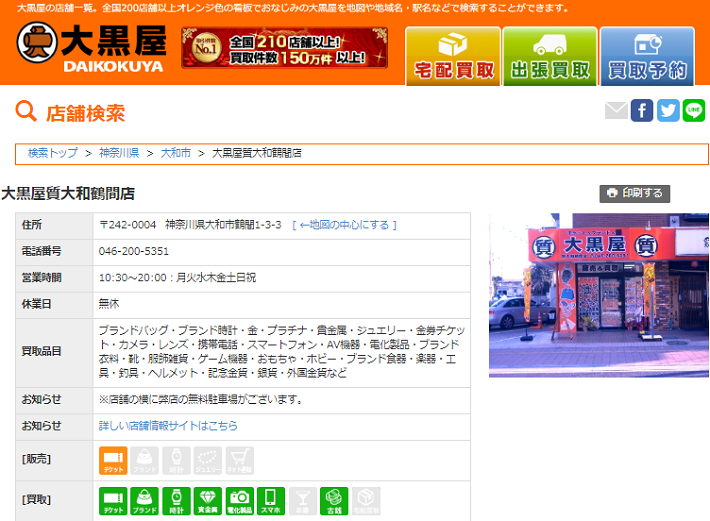Click green 貴金属 diamond purchase icon
This screenshot has width=710, height=521.
click(x=208, y=501)
